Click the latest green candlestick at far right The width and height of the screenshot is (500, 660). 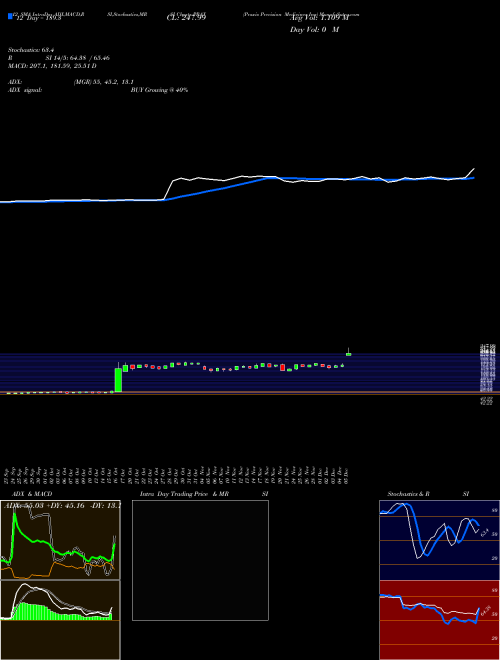tap(348, 354)
